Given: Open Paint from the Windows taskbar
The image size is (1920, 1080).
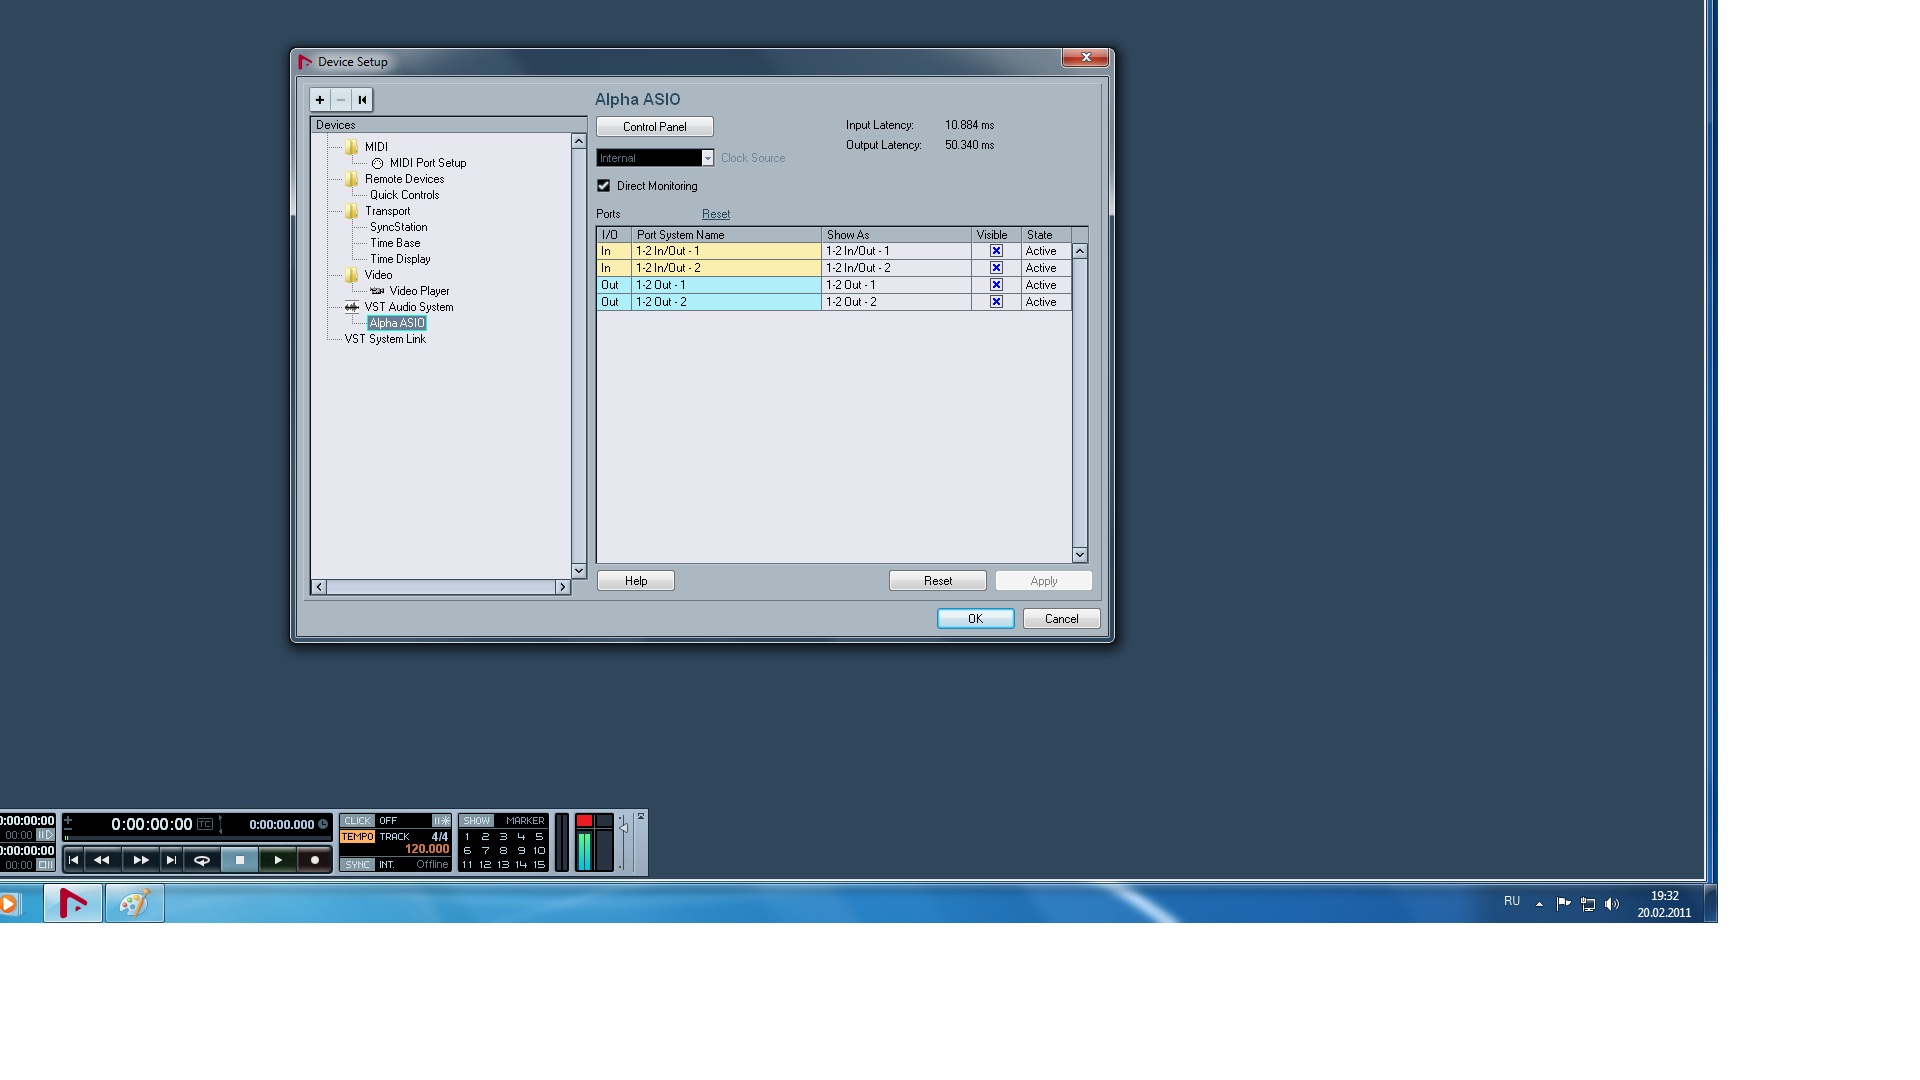Looking at the screenshot, I should 134,904.
